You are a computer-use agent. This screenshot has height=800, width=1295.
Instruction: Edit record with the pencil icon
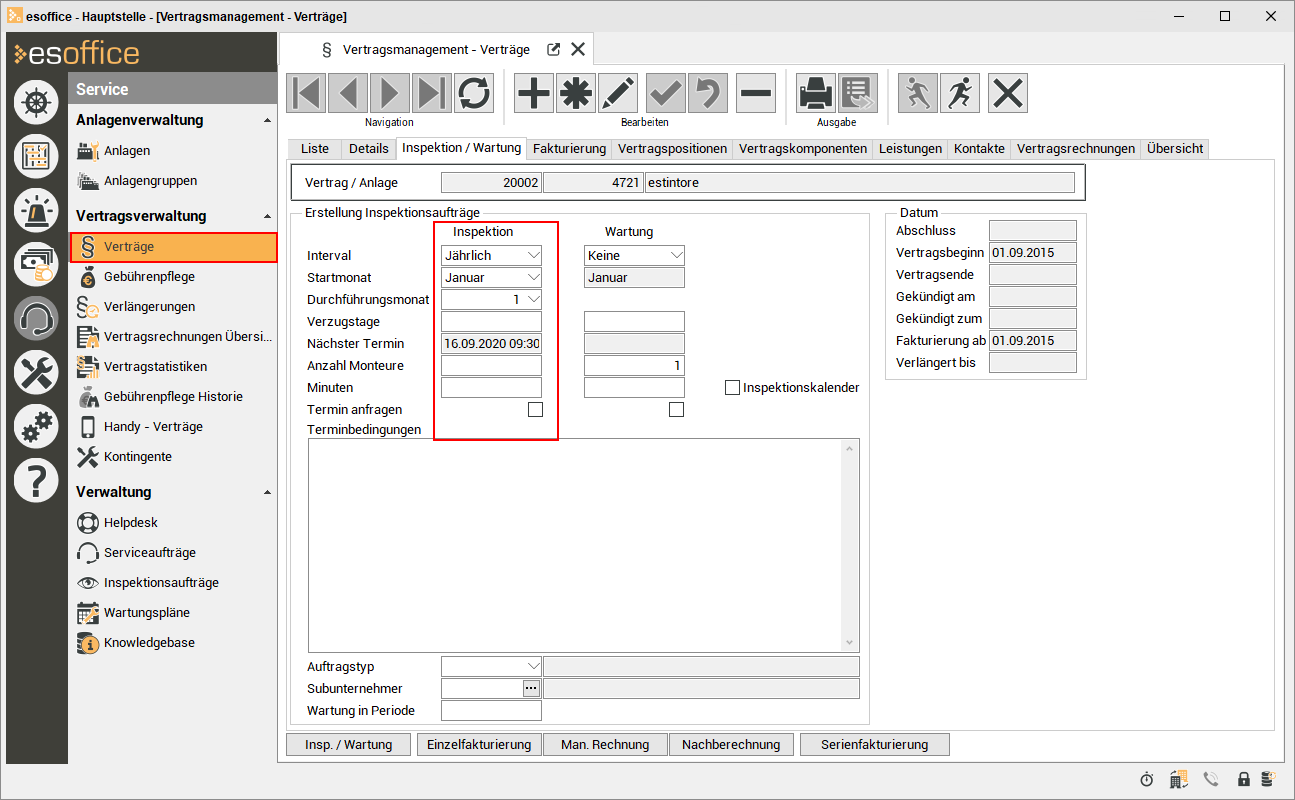point(618,93)
